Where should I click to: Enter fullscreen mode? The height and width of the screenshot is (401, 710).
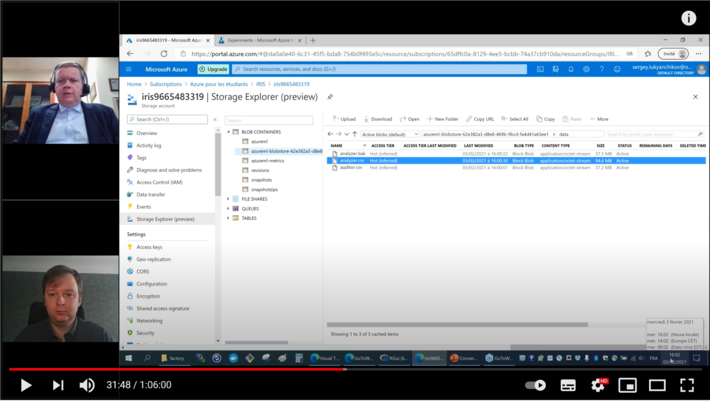pyautogui.click(x=687, y=385)
